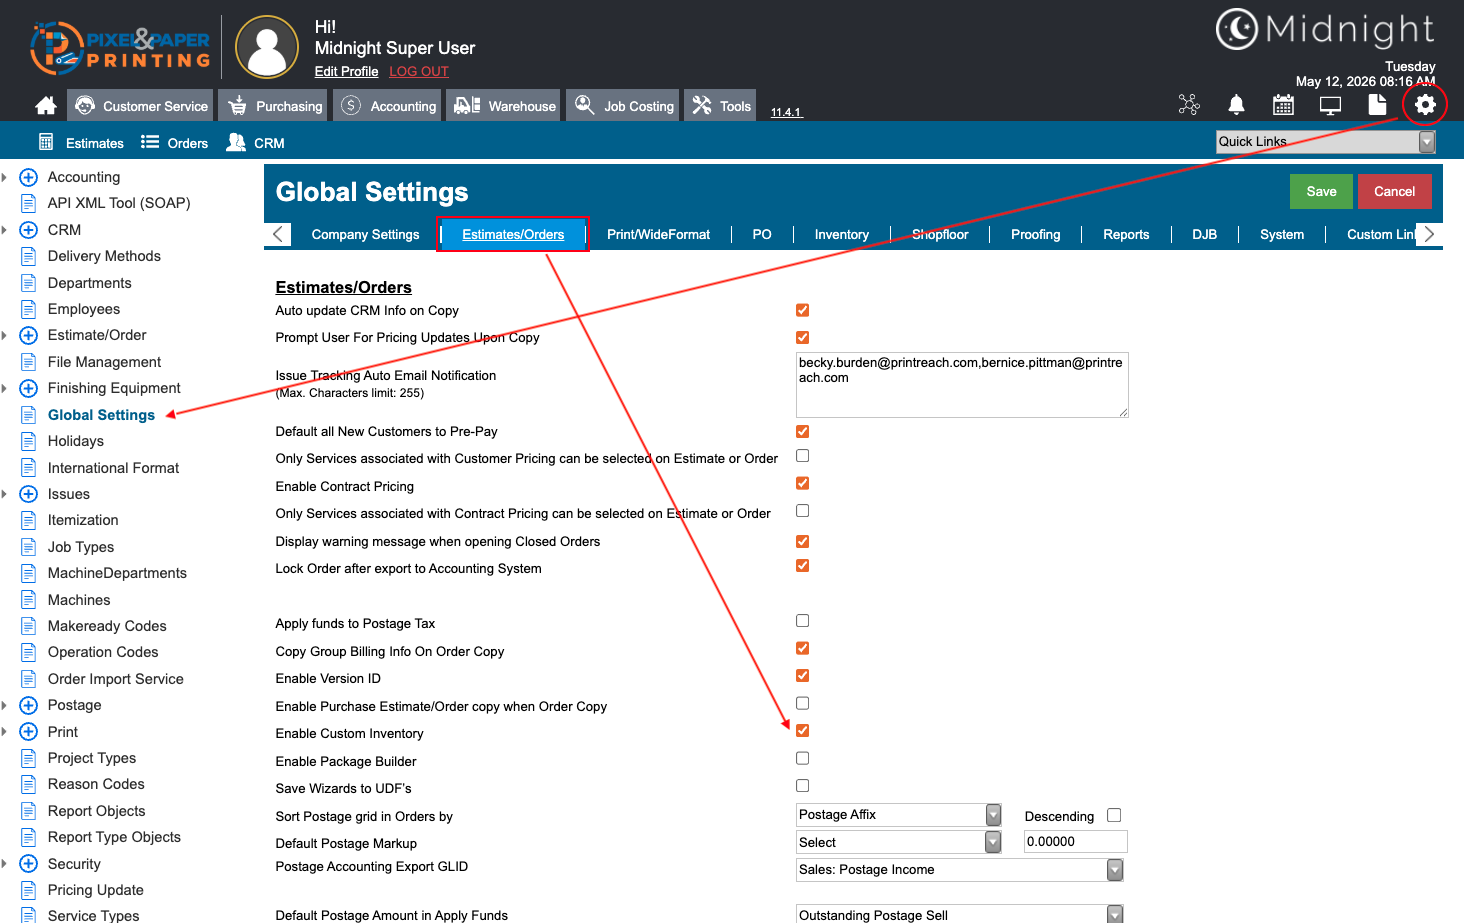This screenshot has width=1464, height=923.
Task: Toggle Enable Custom Inventory checkbox
Action: [x=802, y=730]
